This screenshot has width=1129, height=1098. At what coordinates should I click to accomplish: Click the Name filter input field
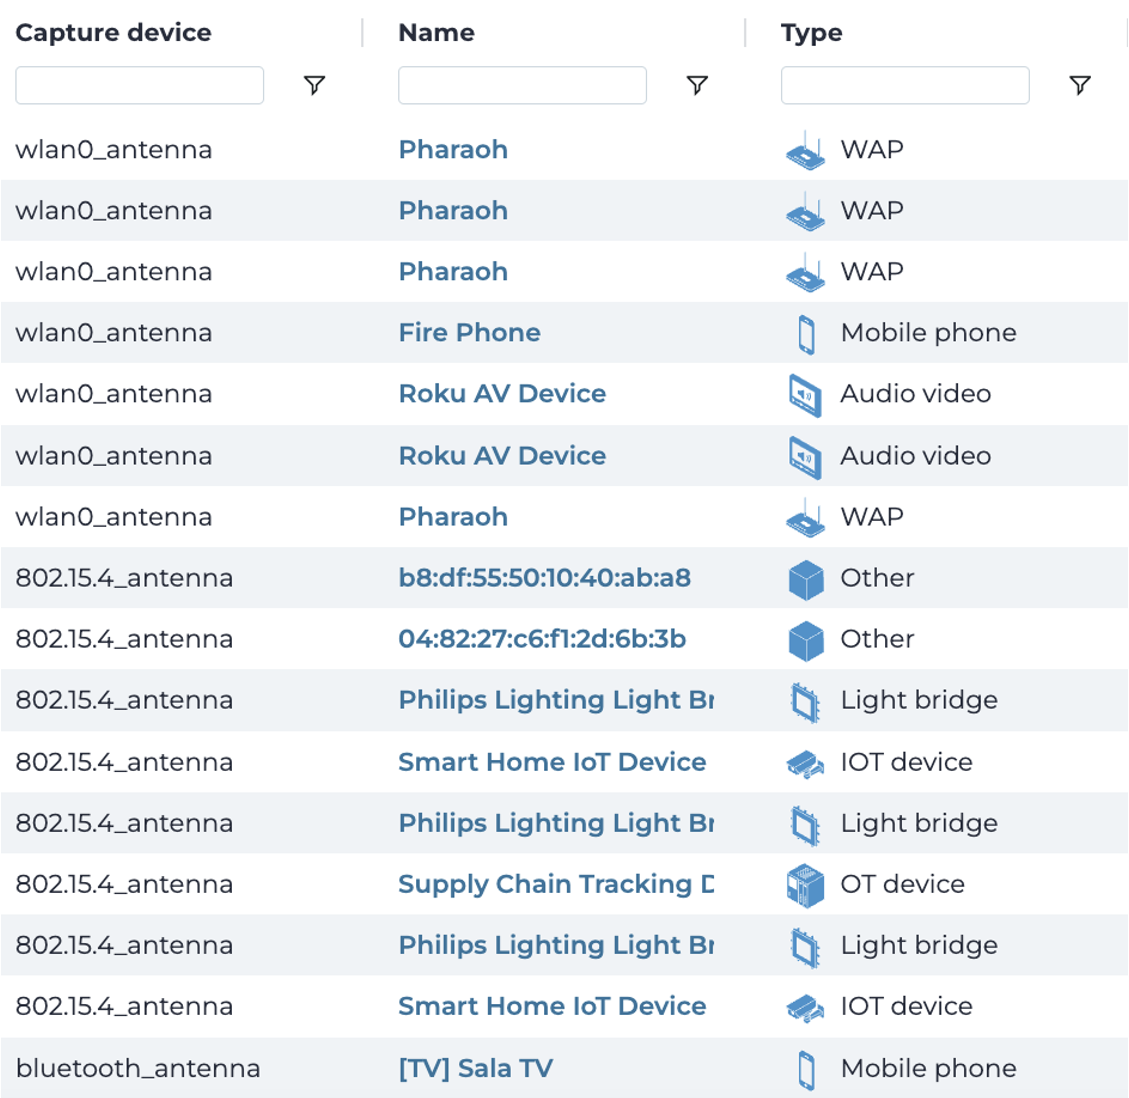[522, 86]
